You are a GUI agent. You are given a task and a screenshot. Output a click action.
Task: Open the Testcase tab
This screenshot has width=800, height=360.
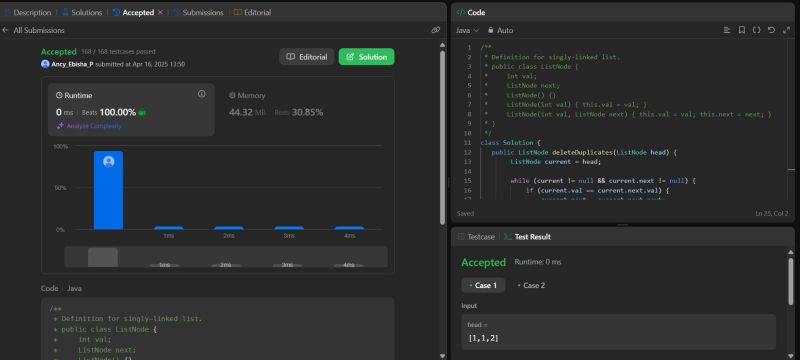point(476,237)
